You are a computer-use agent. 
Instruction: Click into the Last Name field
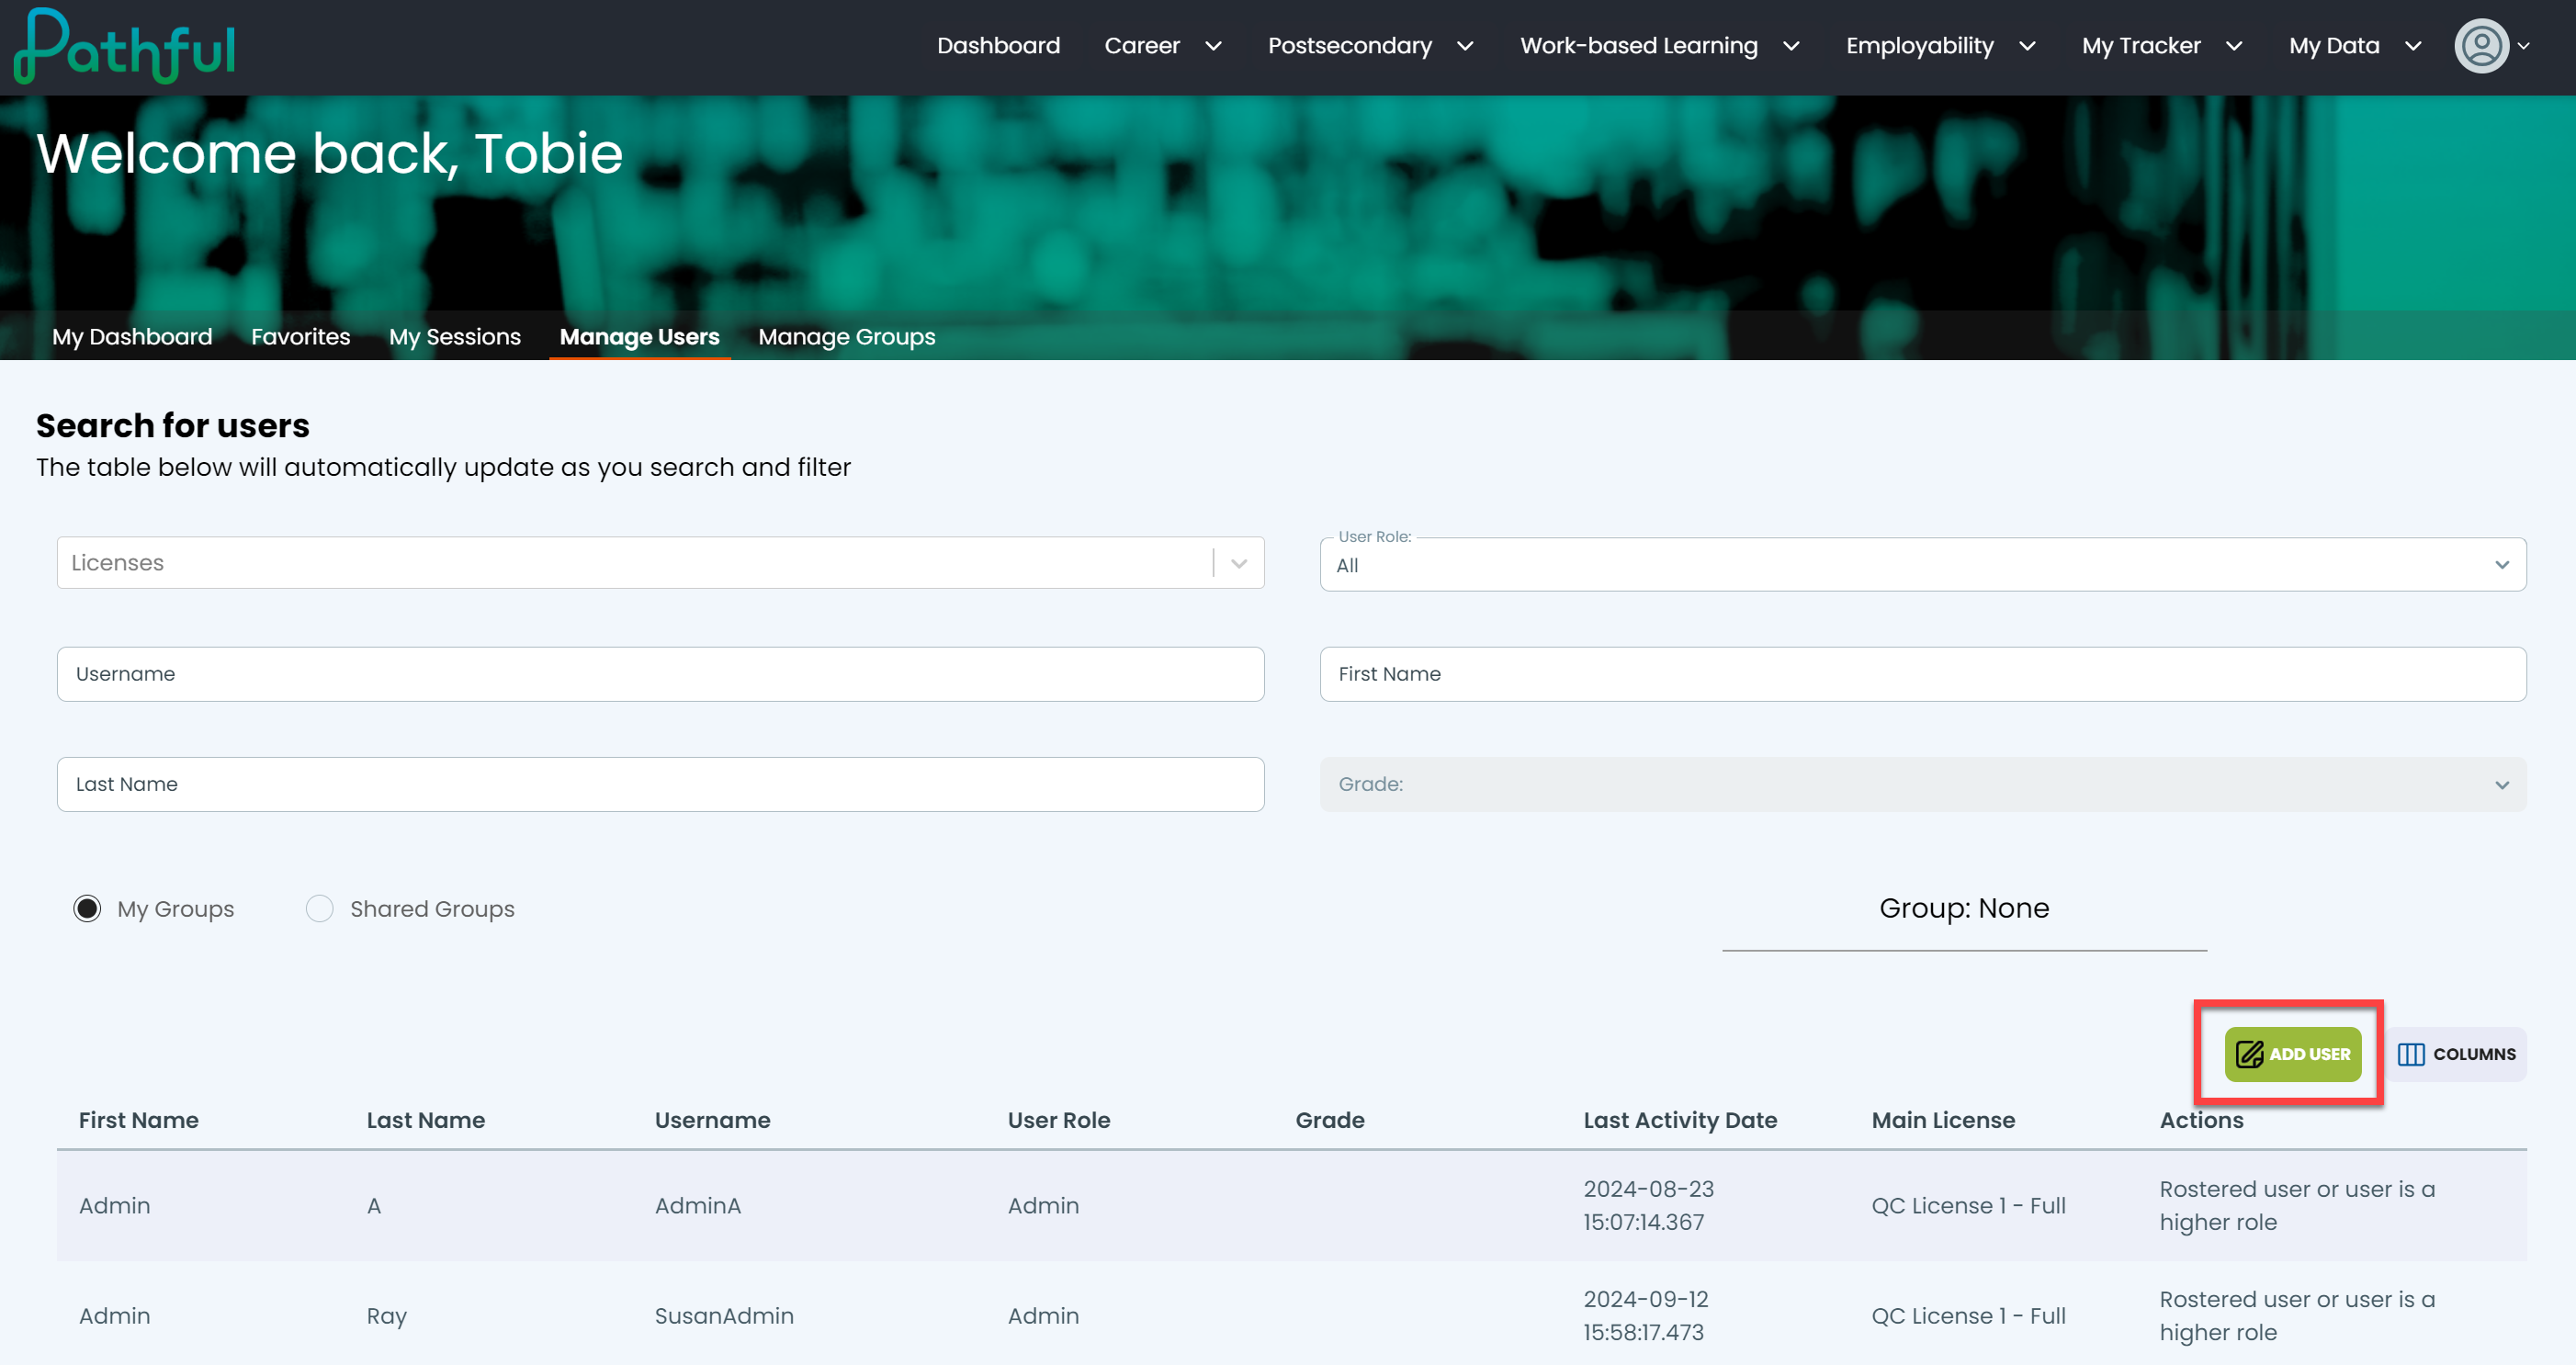[660, 784]
